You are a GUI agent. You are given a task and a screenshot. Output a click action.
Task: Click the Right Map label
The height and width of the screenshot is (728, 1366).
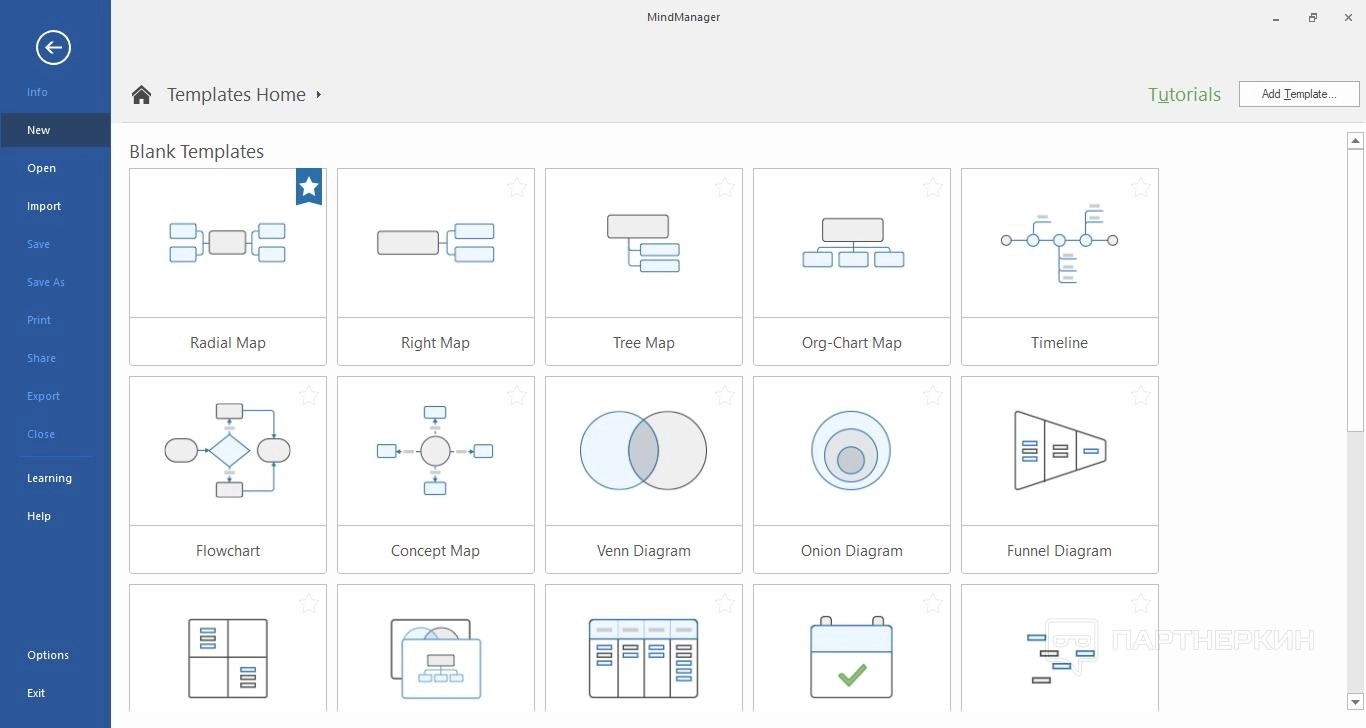click(435, 343)
